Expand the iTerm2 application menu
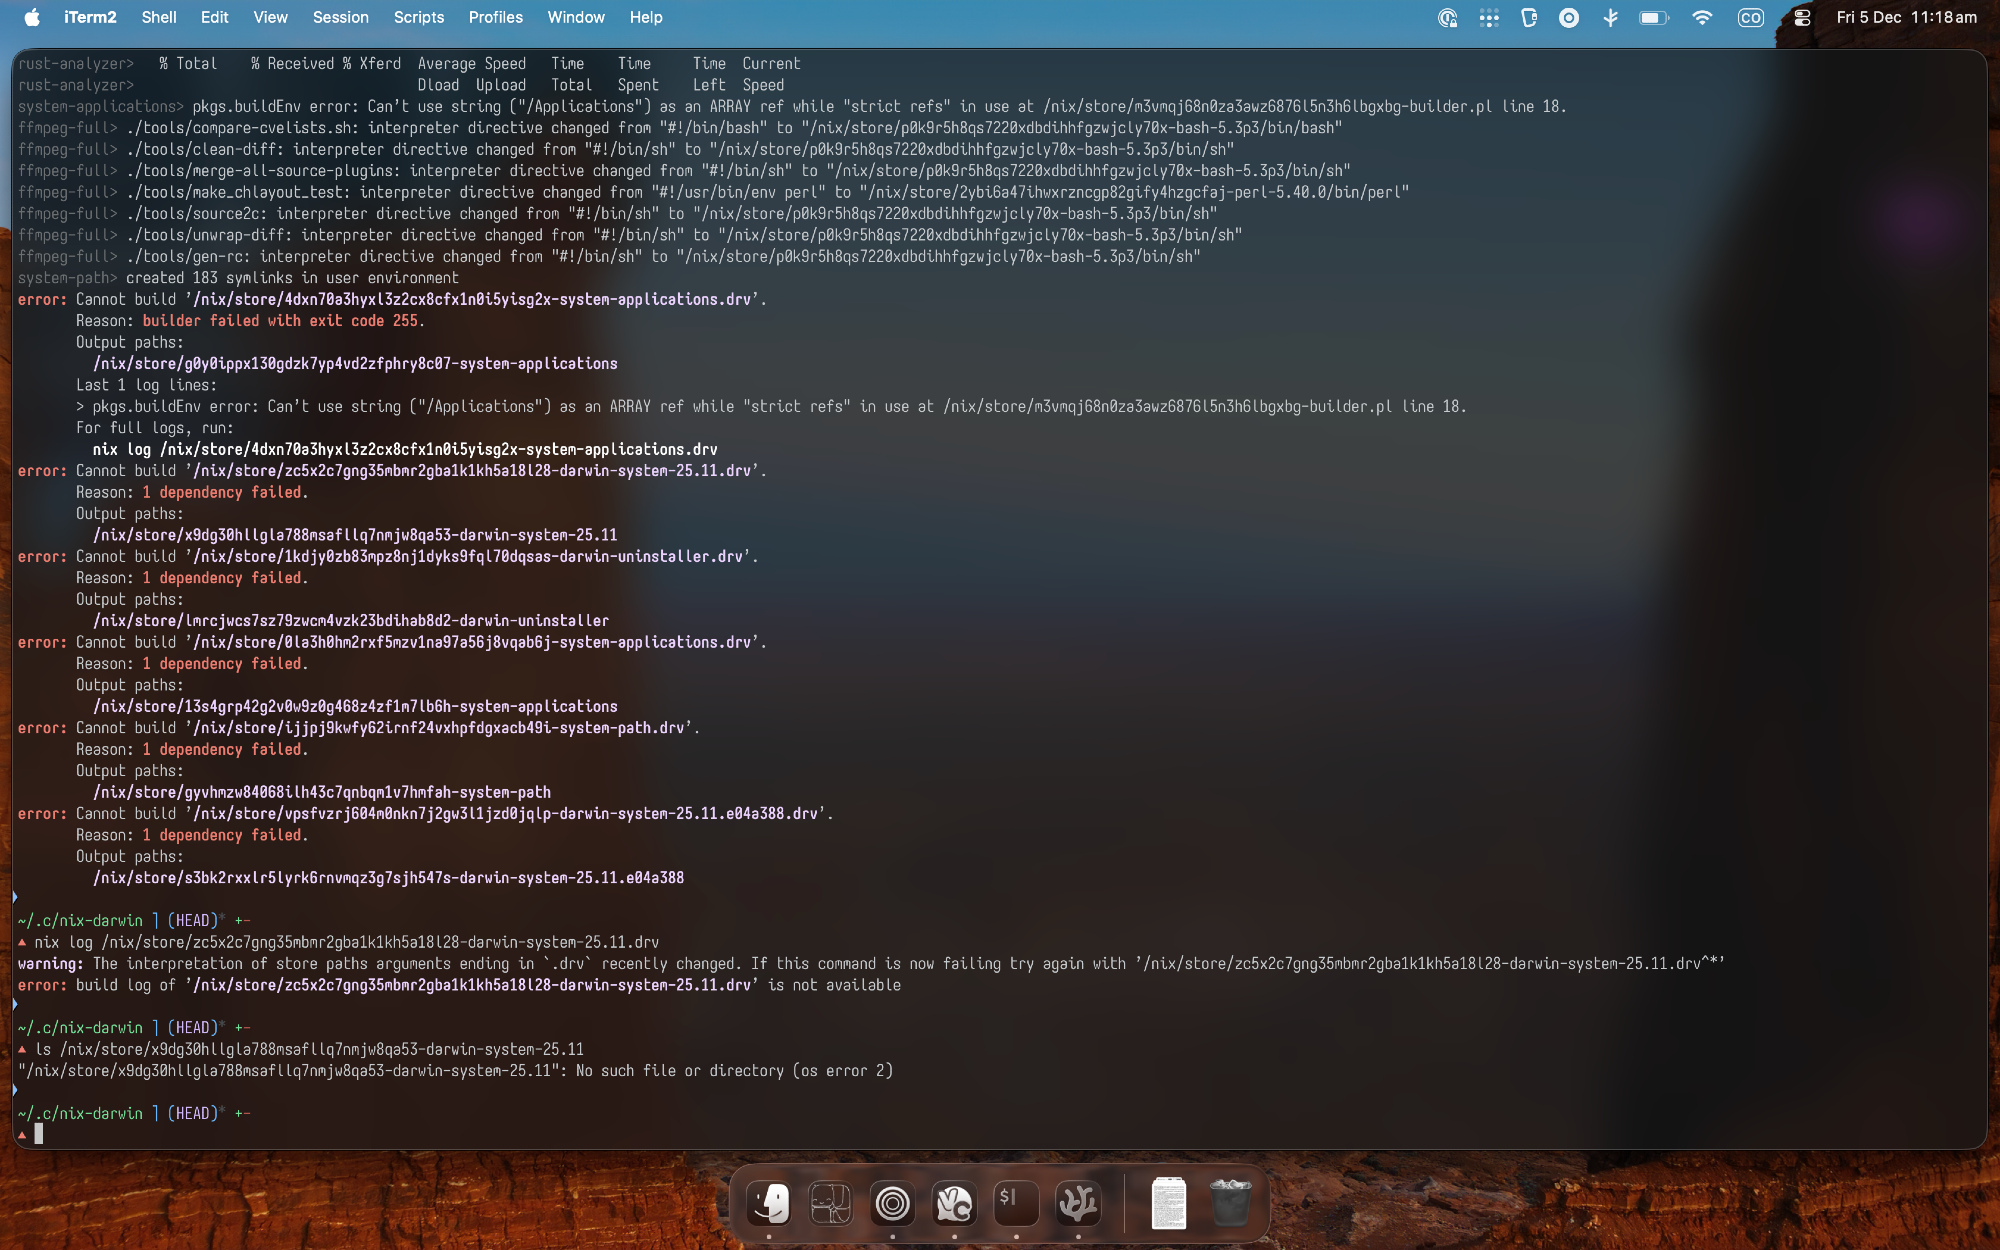This screenshot has height=1250, width=2000. coord(90,17)
